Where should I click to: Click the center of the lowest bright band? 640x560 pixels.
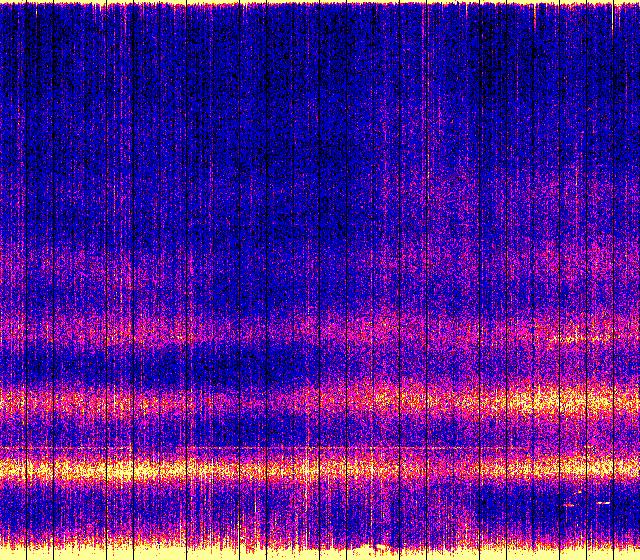tap(320, 467)
